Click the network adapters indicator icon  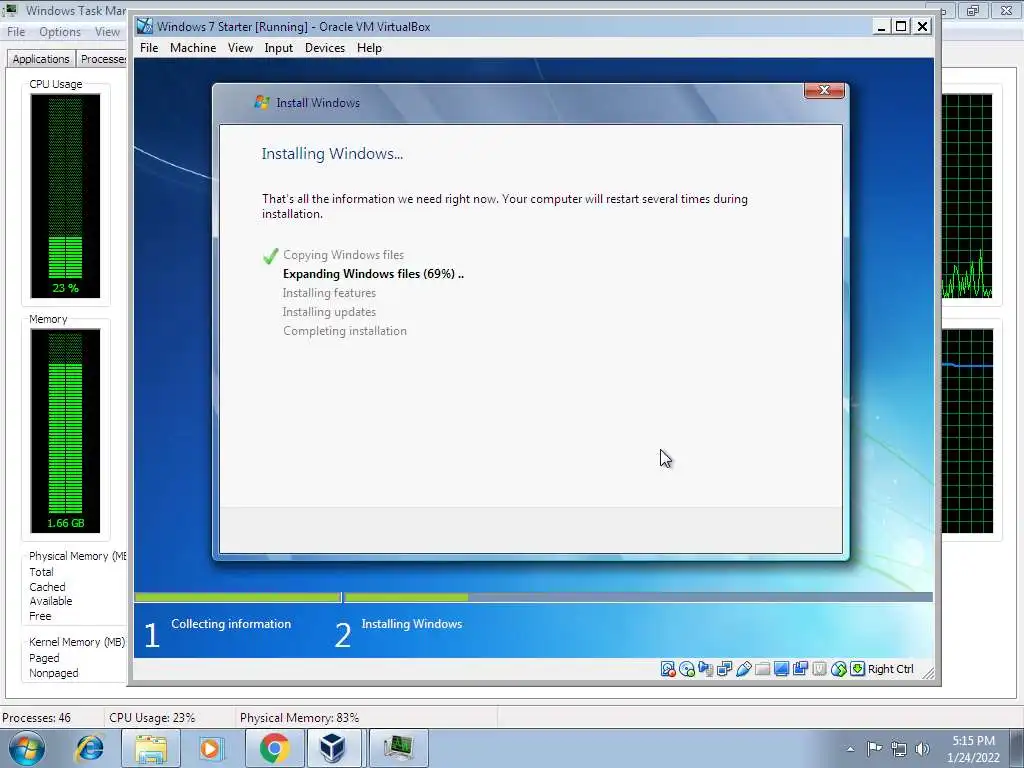click(x=724, y=669)
